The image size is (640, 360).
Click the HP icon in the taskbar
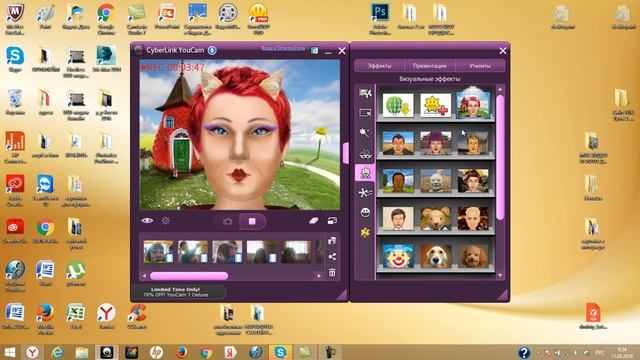tap(156, 352)
